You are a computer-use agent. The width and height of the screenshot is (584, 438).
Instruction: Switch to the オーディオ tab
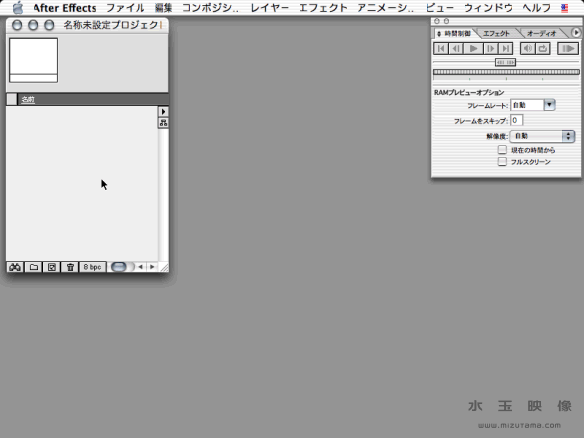tap(542, 34)
